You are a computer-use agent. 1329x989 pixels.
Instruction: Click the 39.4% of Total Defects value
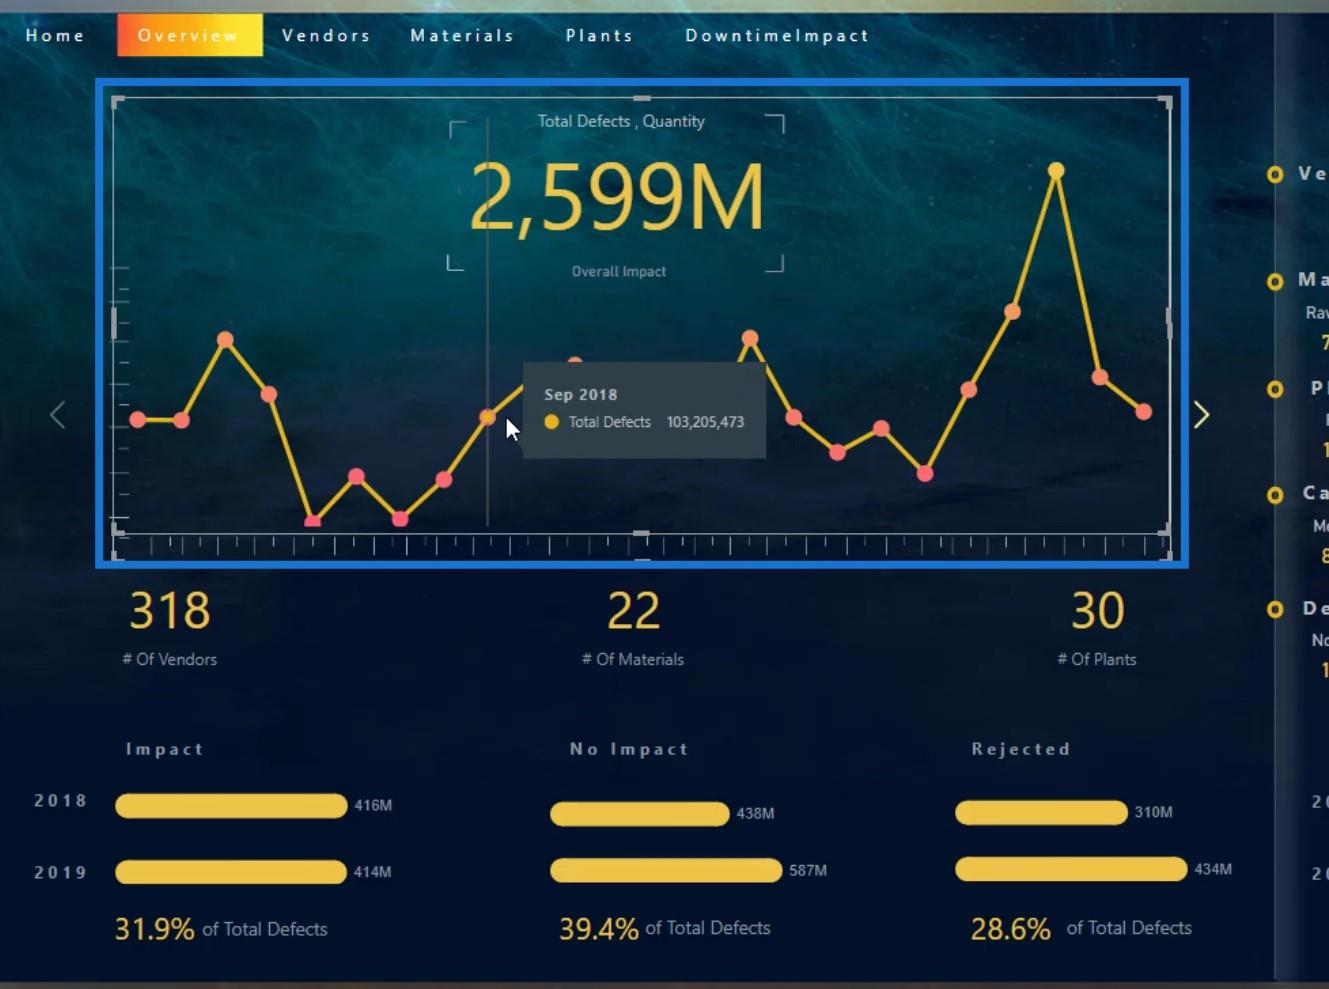tap(598, 929)
